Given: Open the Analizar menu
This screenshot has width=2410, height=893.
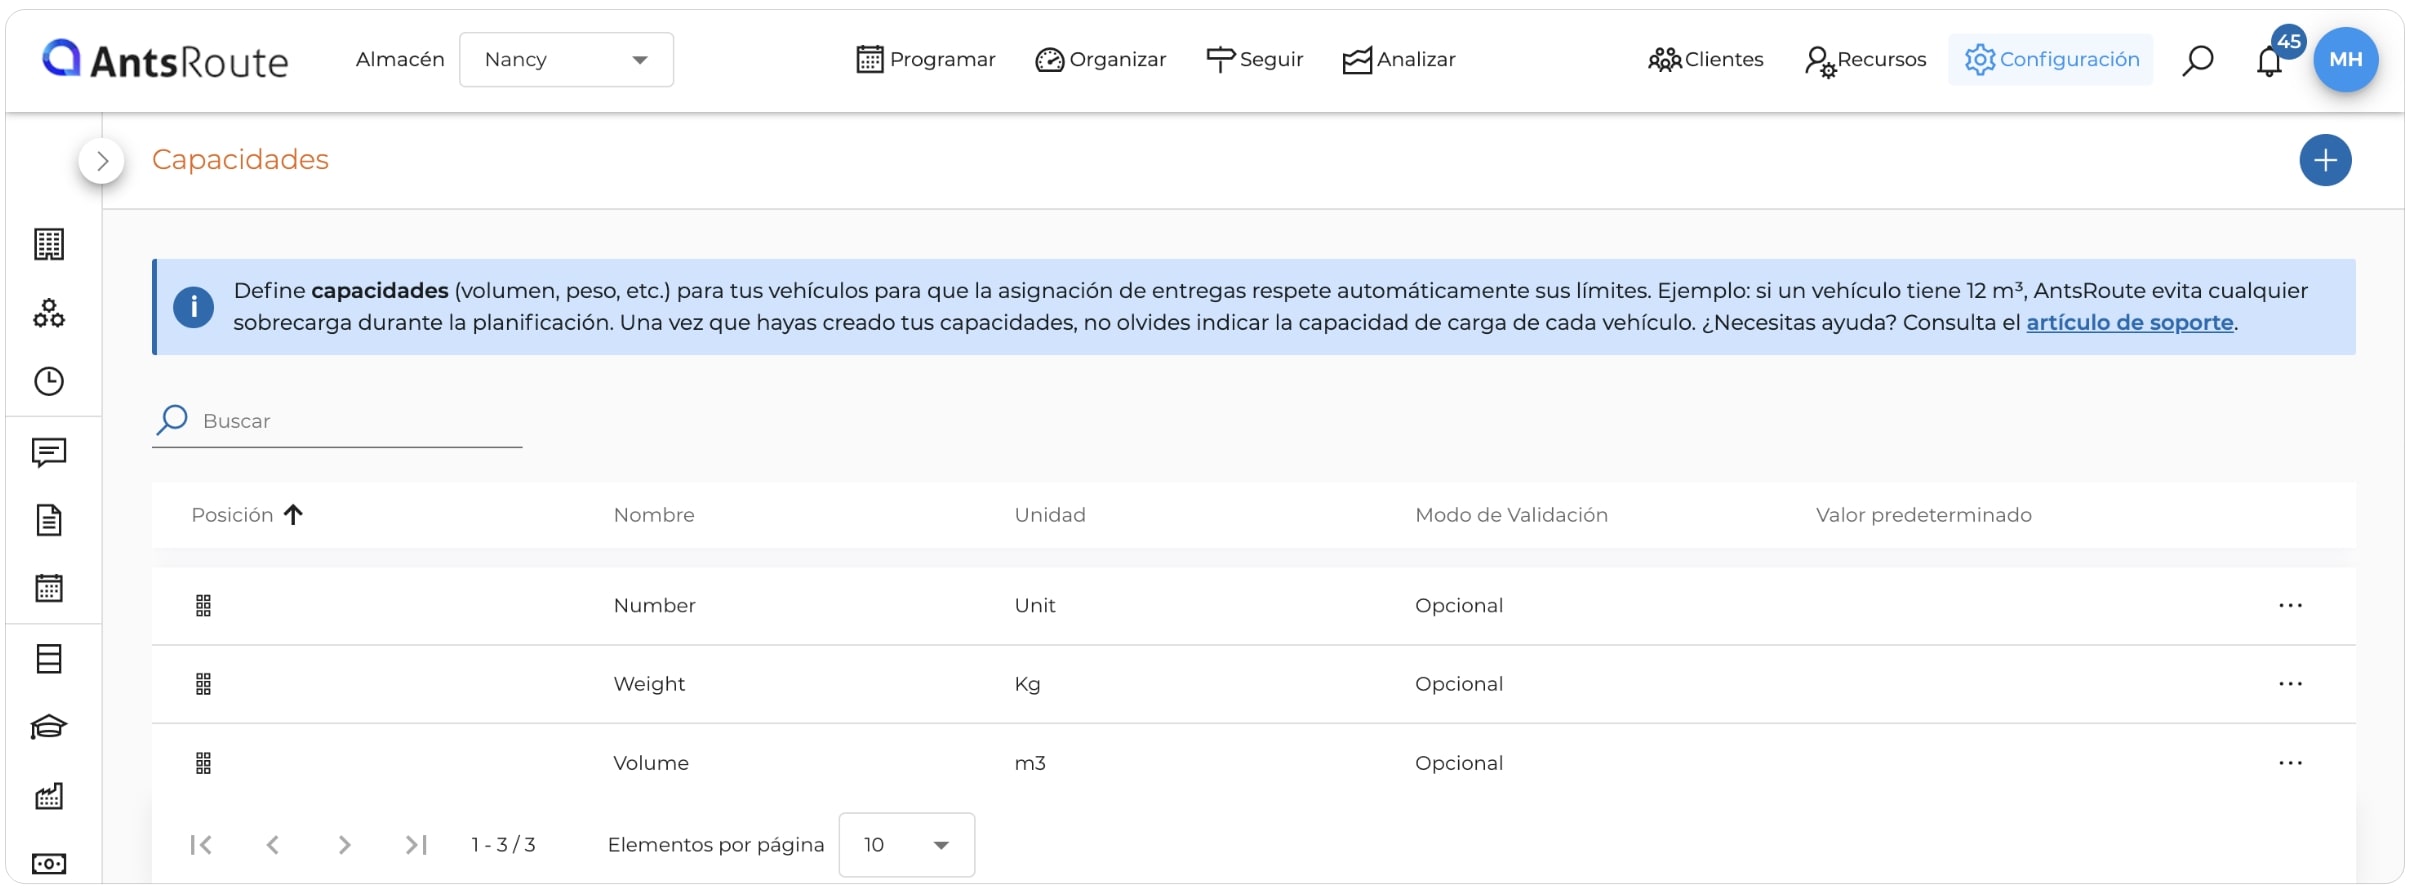Looking at the screenshot, I should [1399, 60].
